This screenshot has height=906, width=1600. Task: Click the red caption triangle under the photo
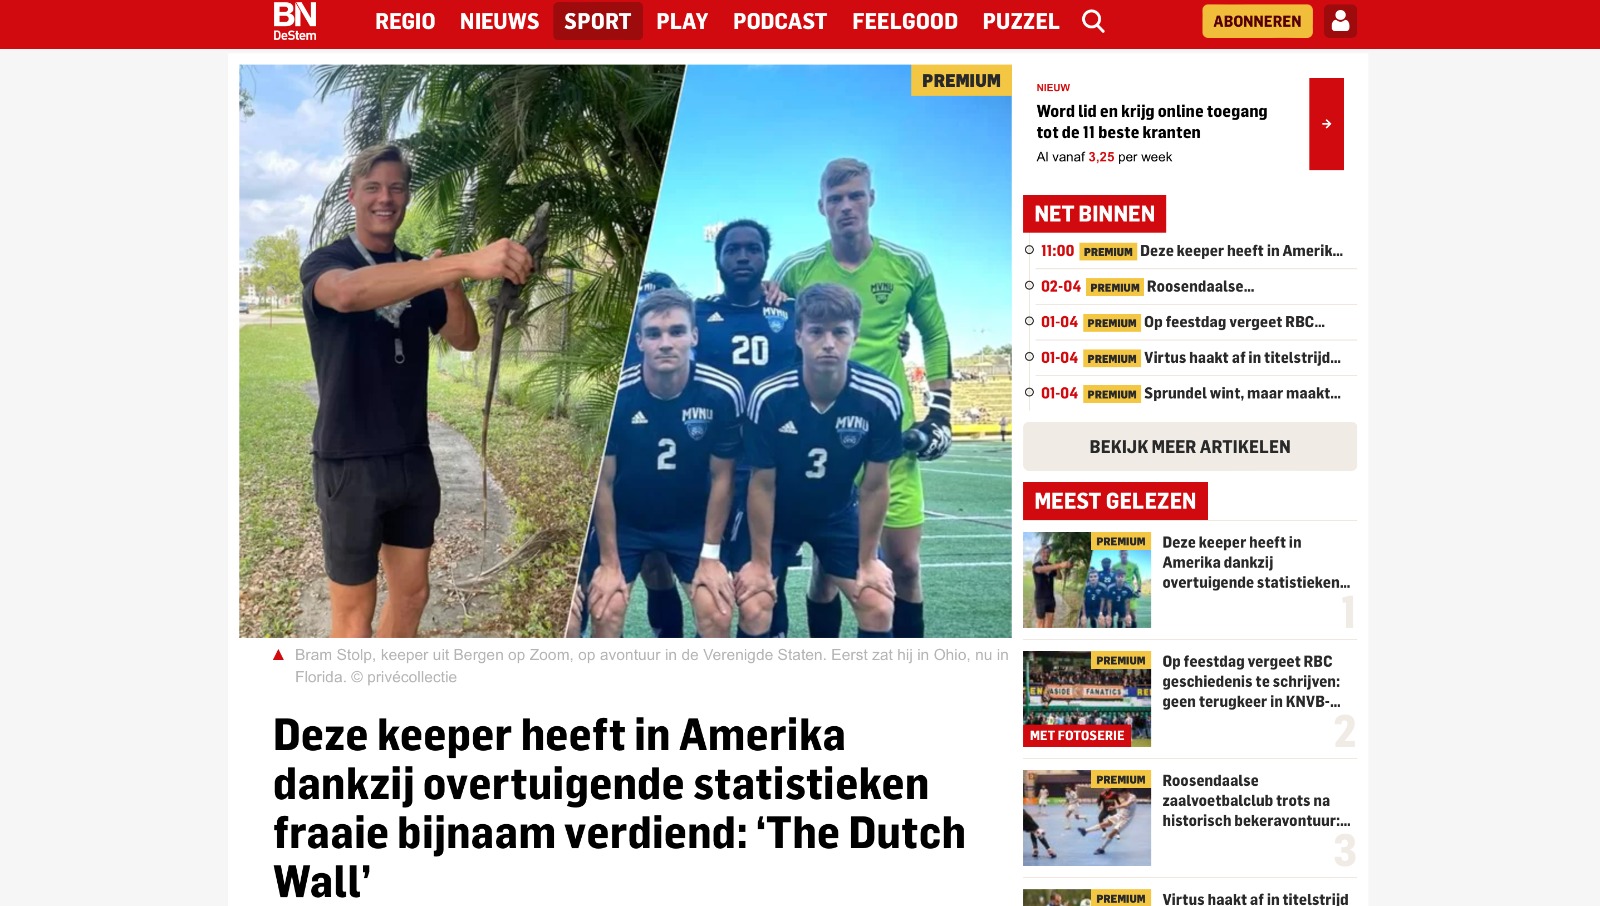(279, 655)
